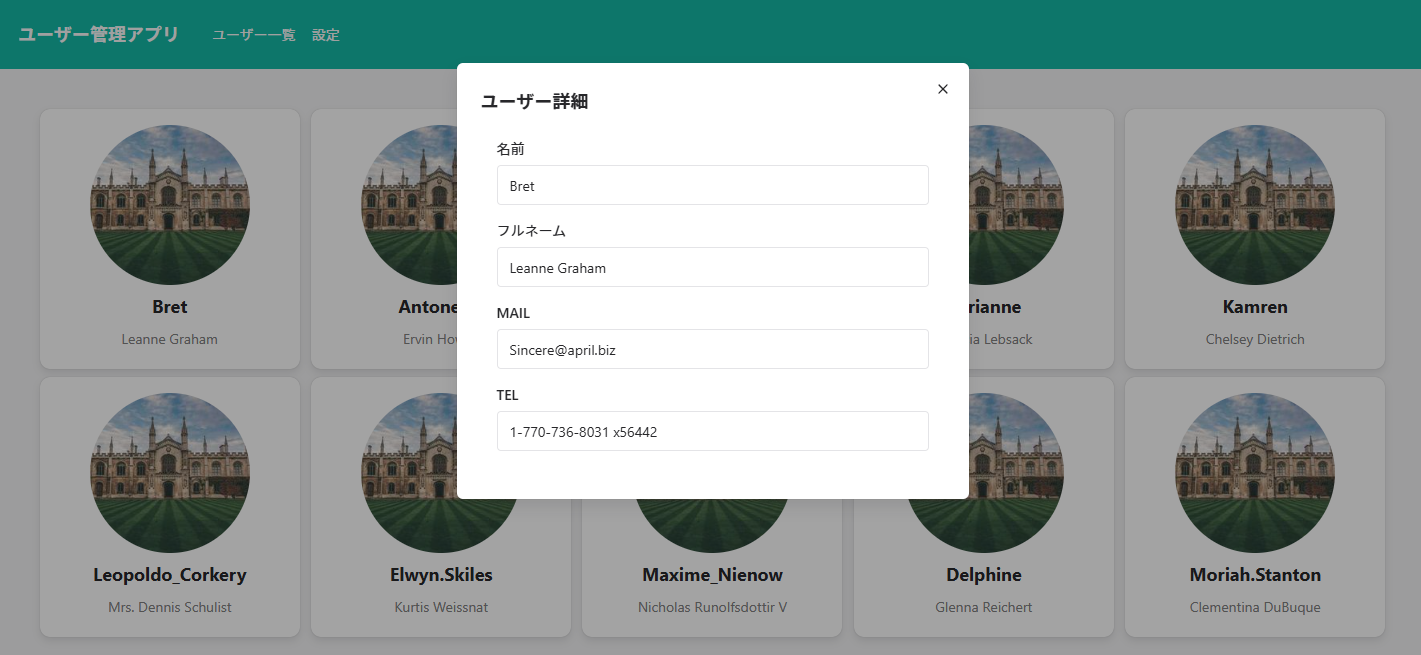Click the 名前 field containing Bret

(712, 185)
